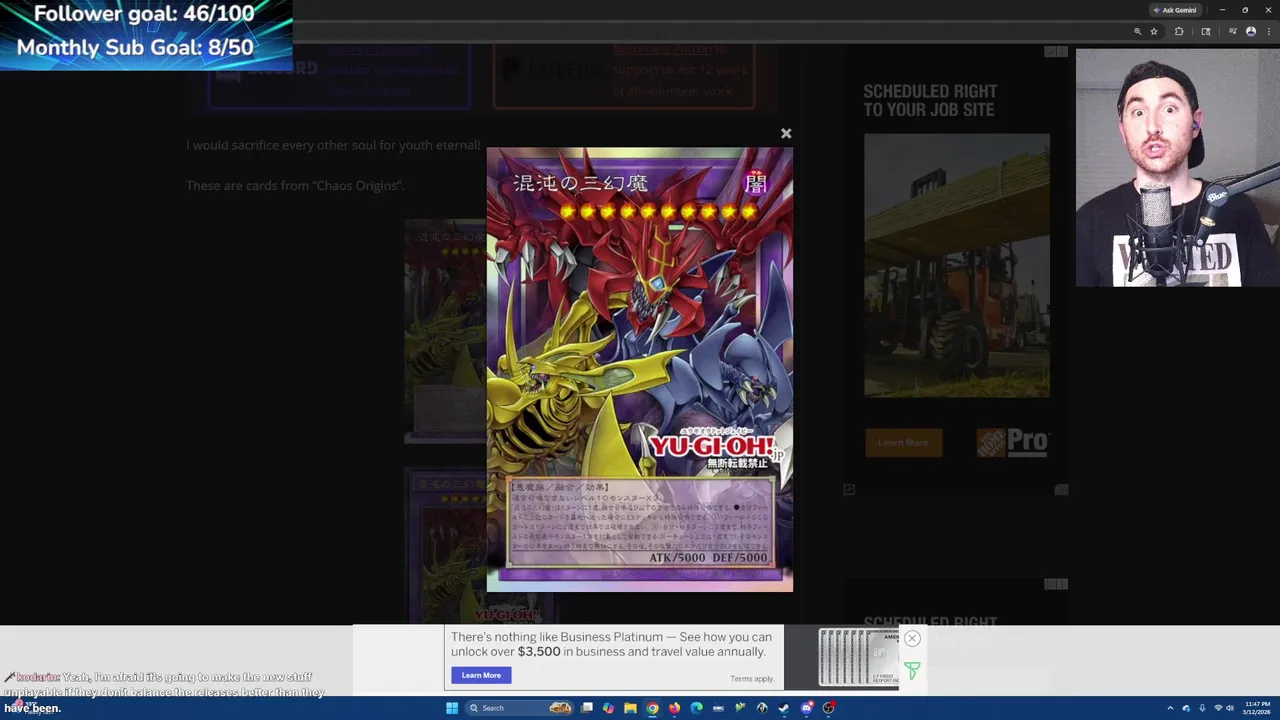
Task: Open the Windows Start menu
Action: point(452,708)
